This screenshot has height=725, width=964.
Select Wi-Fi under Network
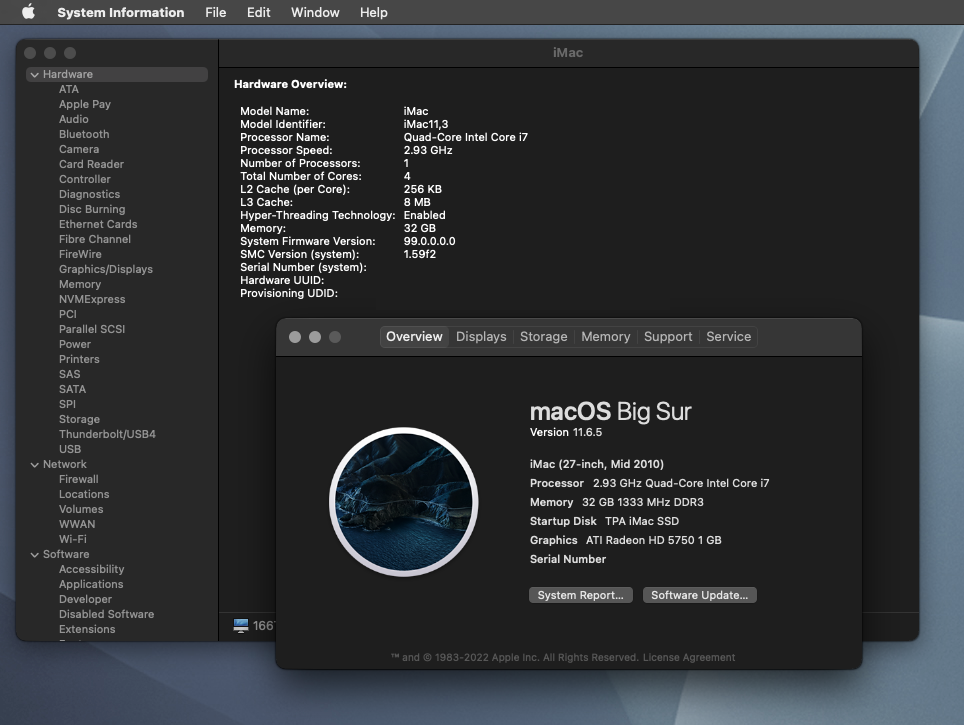tap(73, 539)
